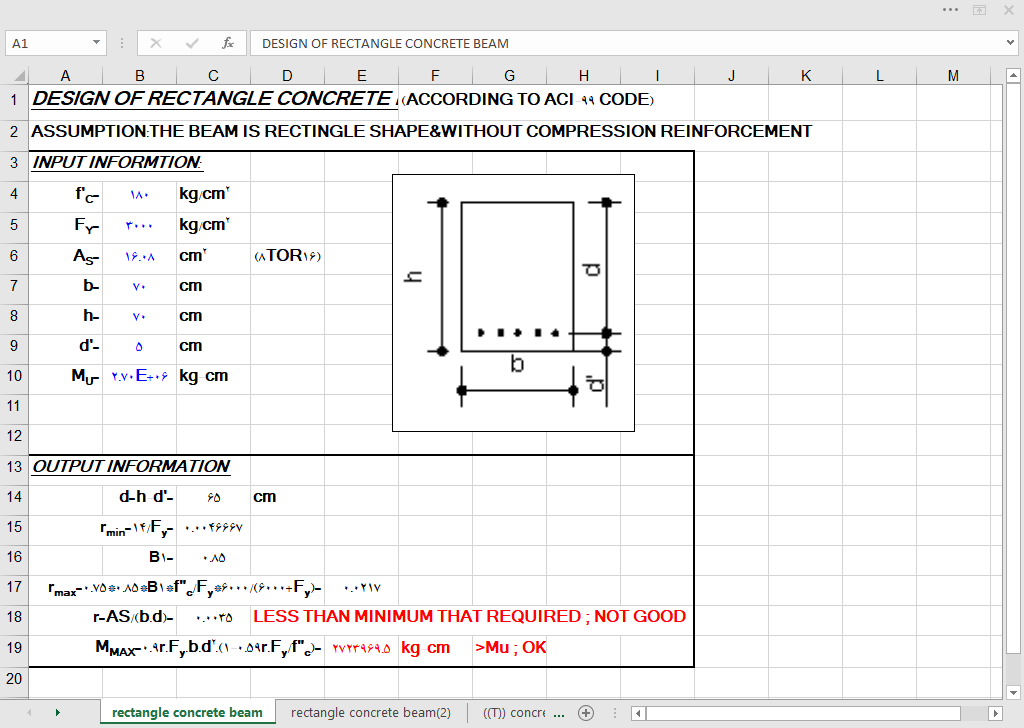Screen dimensions: 1024x728
Task: Click the rmin result value in row 15
Action: [214, 528]
